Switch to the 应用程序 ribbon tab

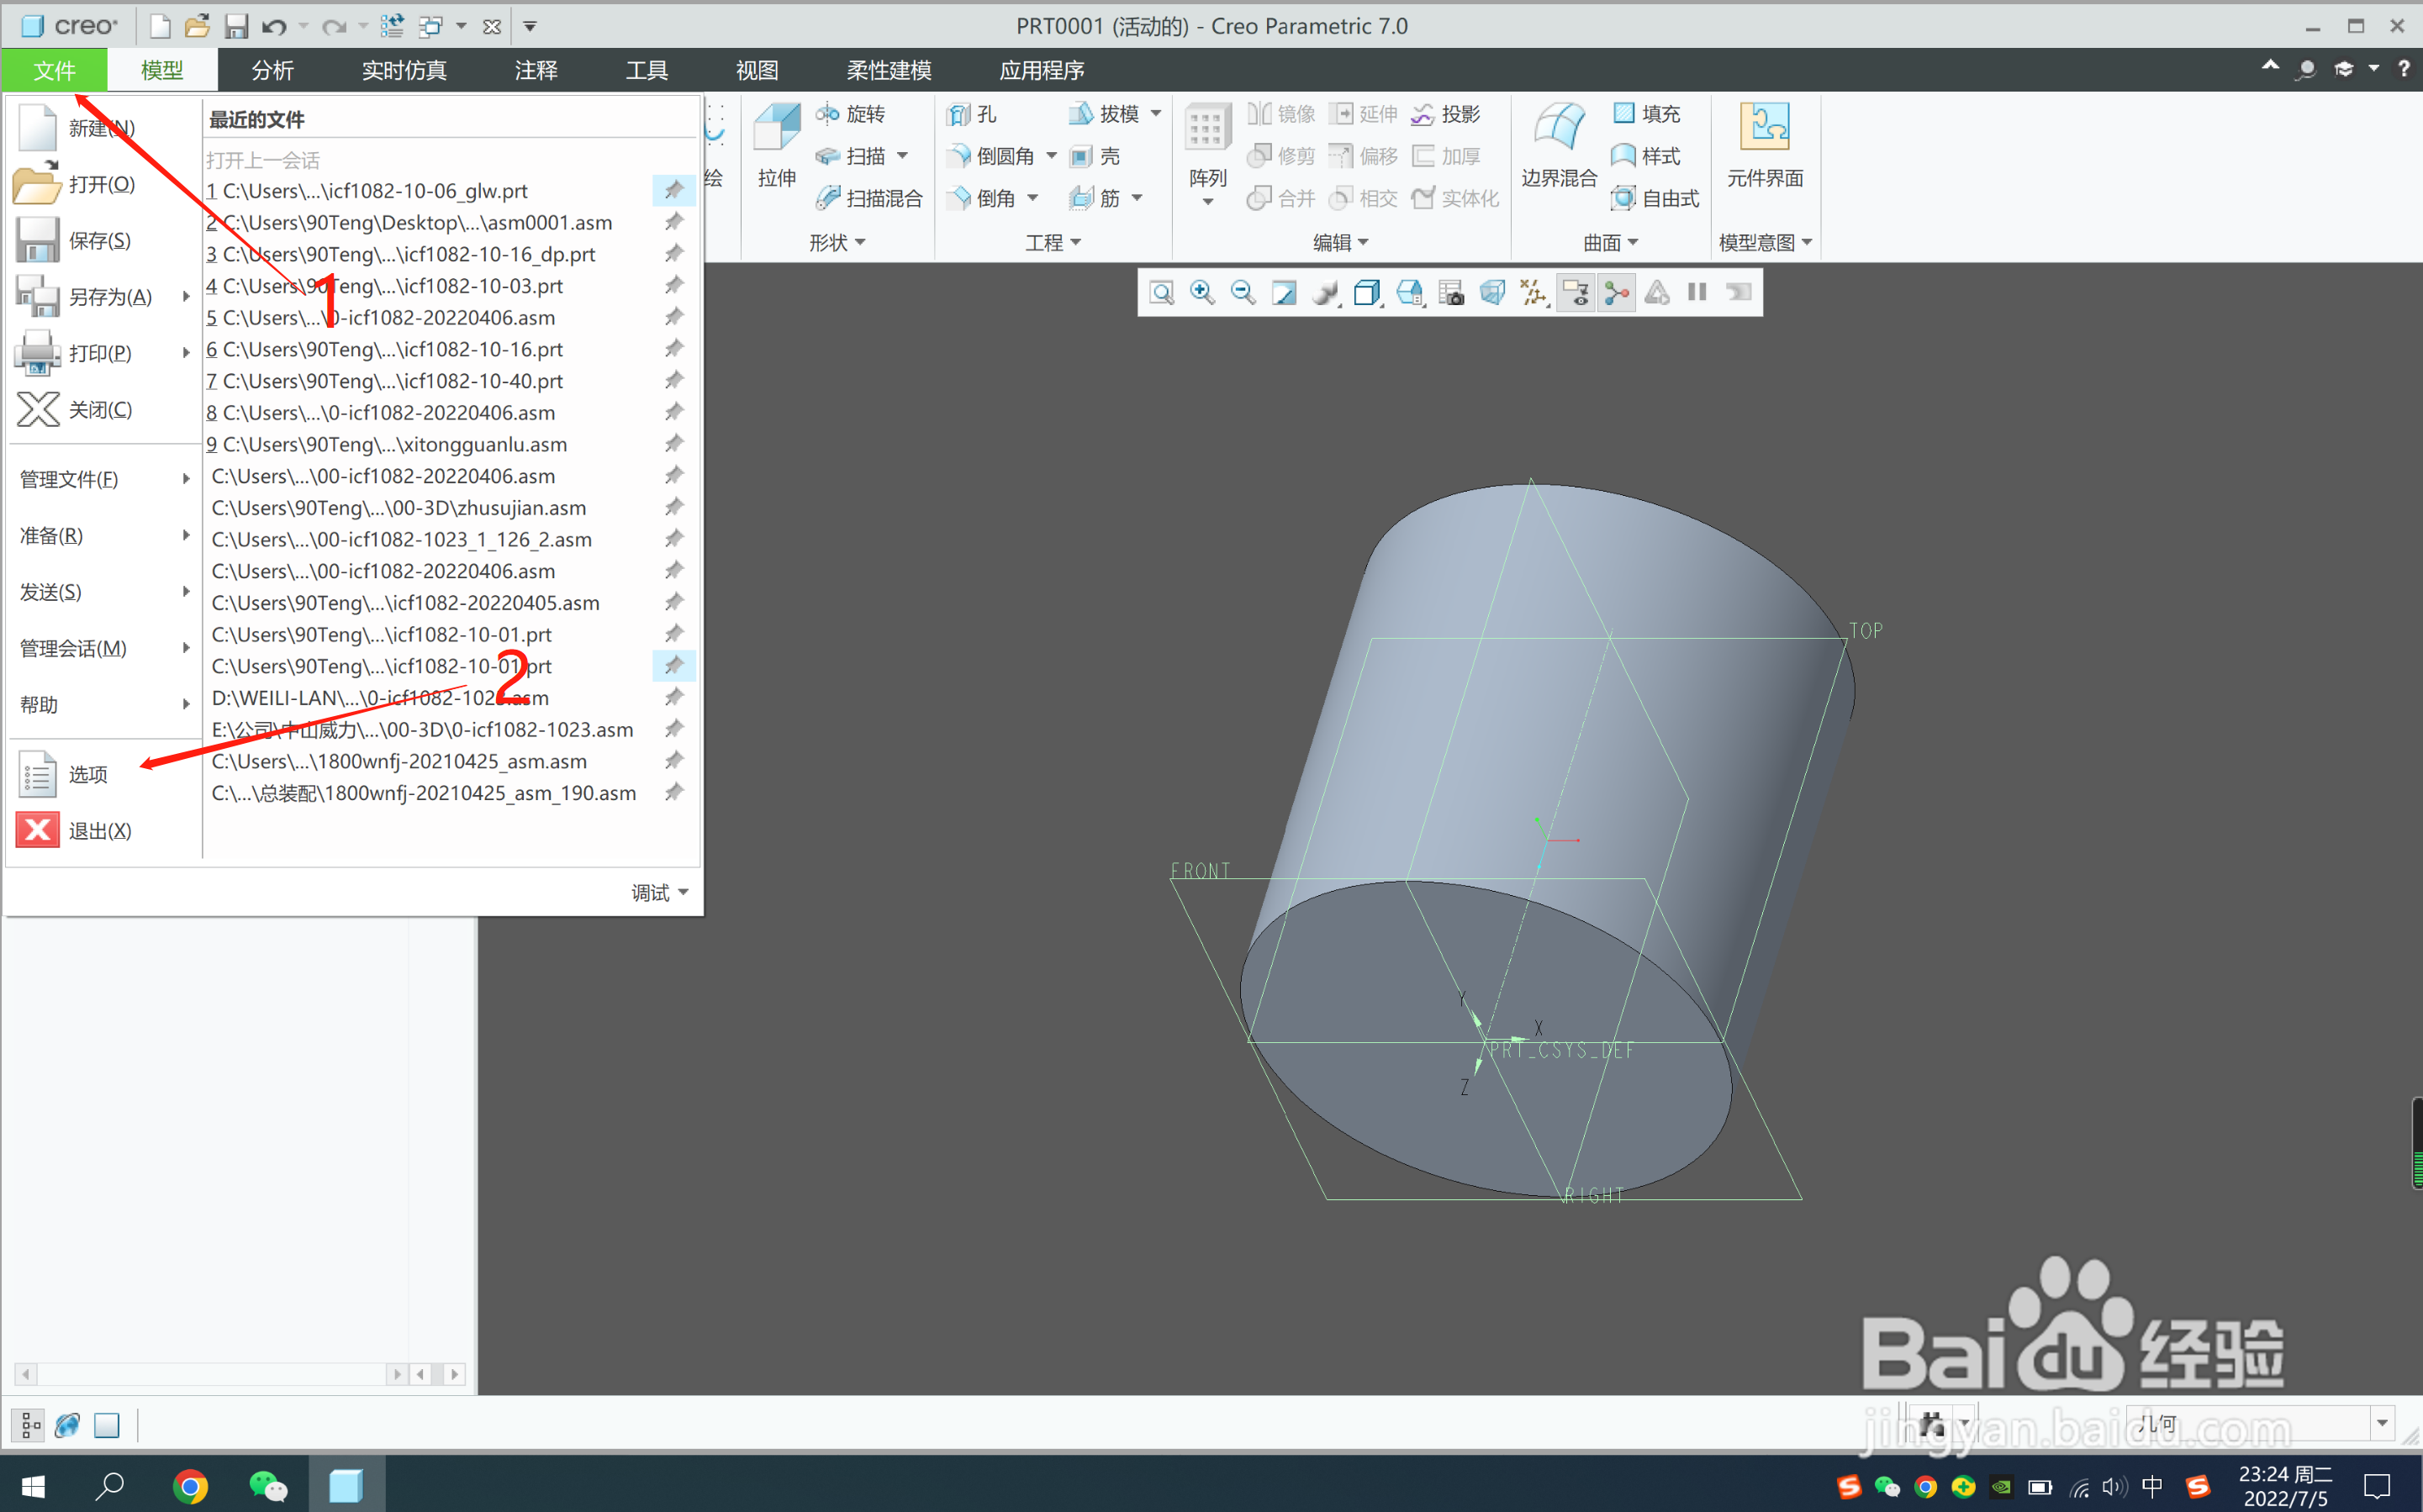[1042, 70]
